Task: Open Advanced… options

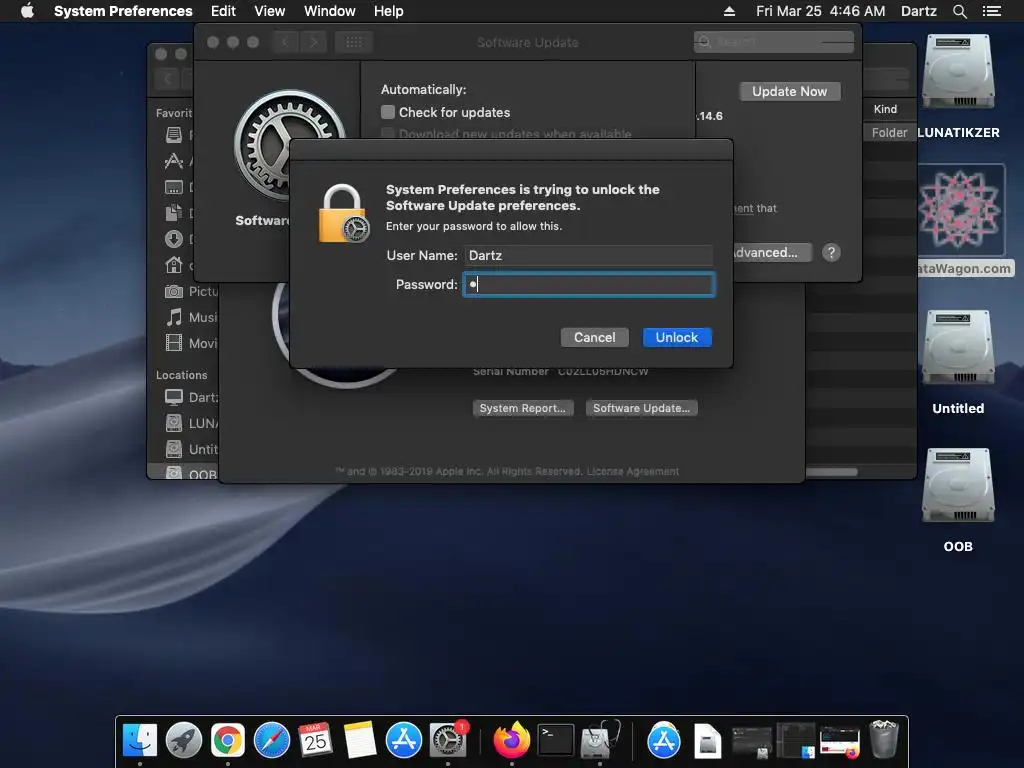Action: (x=772, y=253)
